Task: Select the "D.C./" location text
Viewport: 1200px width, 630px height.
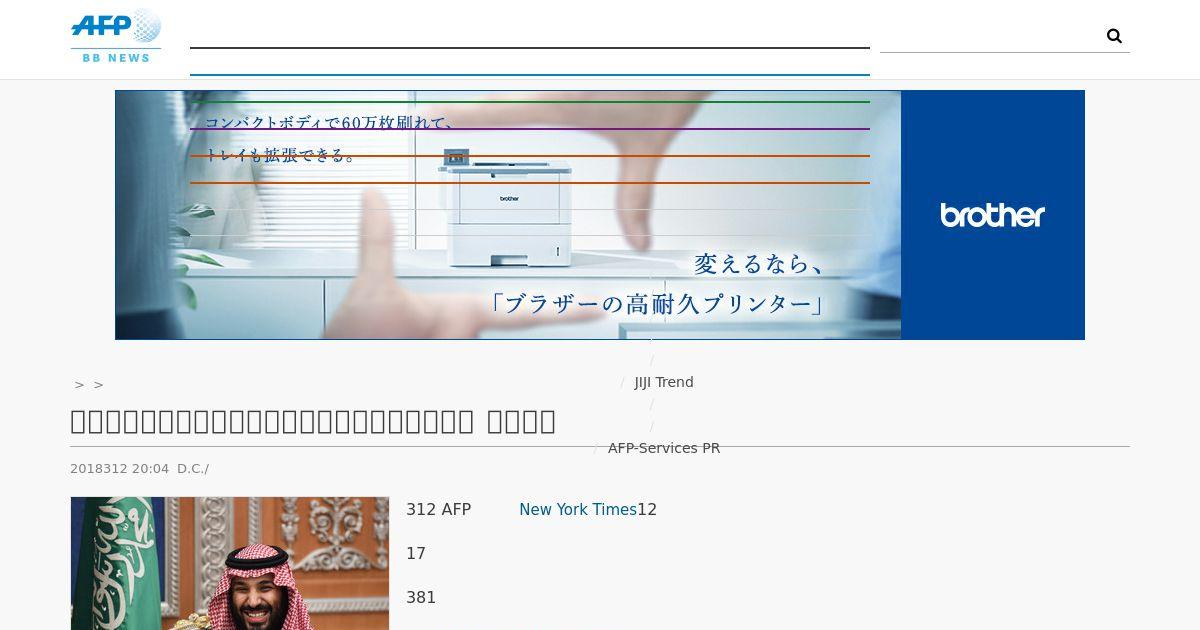Action: pos(193,468)
